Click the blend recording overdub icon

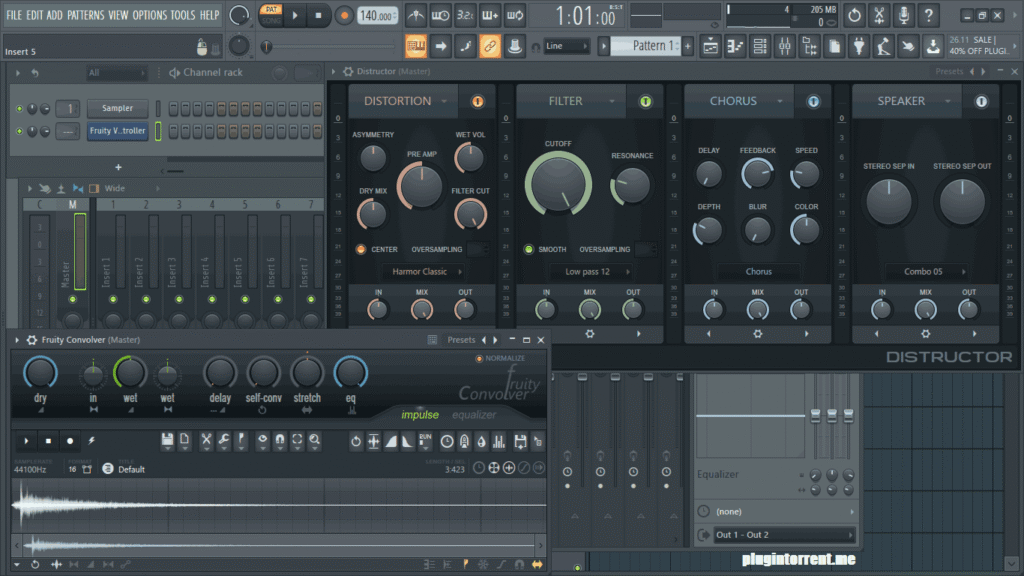coord(490,15)
